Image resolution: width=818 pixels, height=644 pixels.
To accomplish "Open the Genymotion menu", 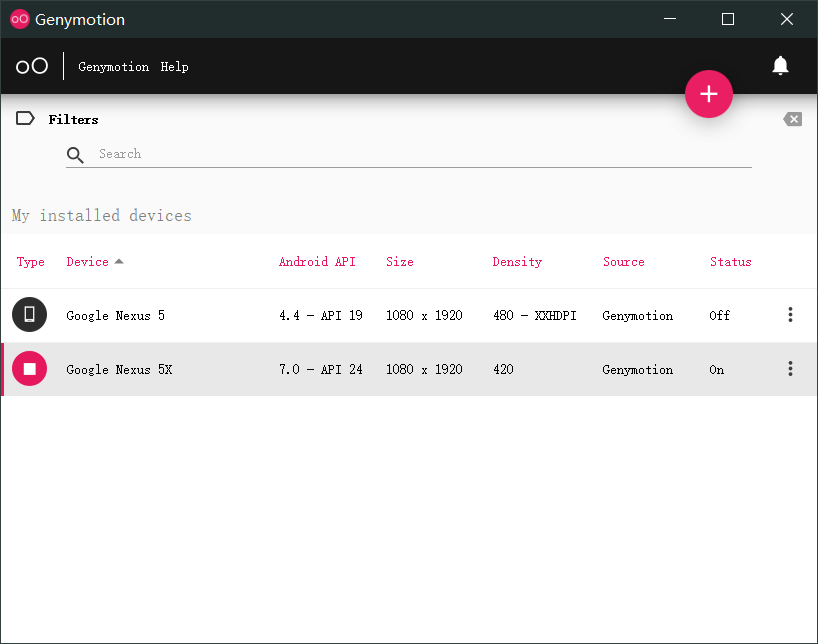I will [x=113, y=67].
